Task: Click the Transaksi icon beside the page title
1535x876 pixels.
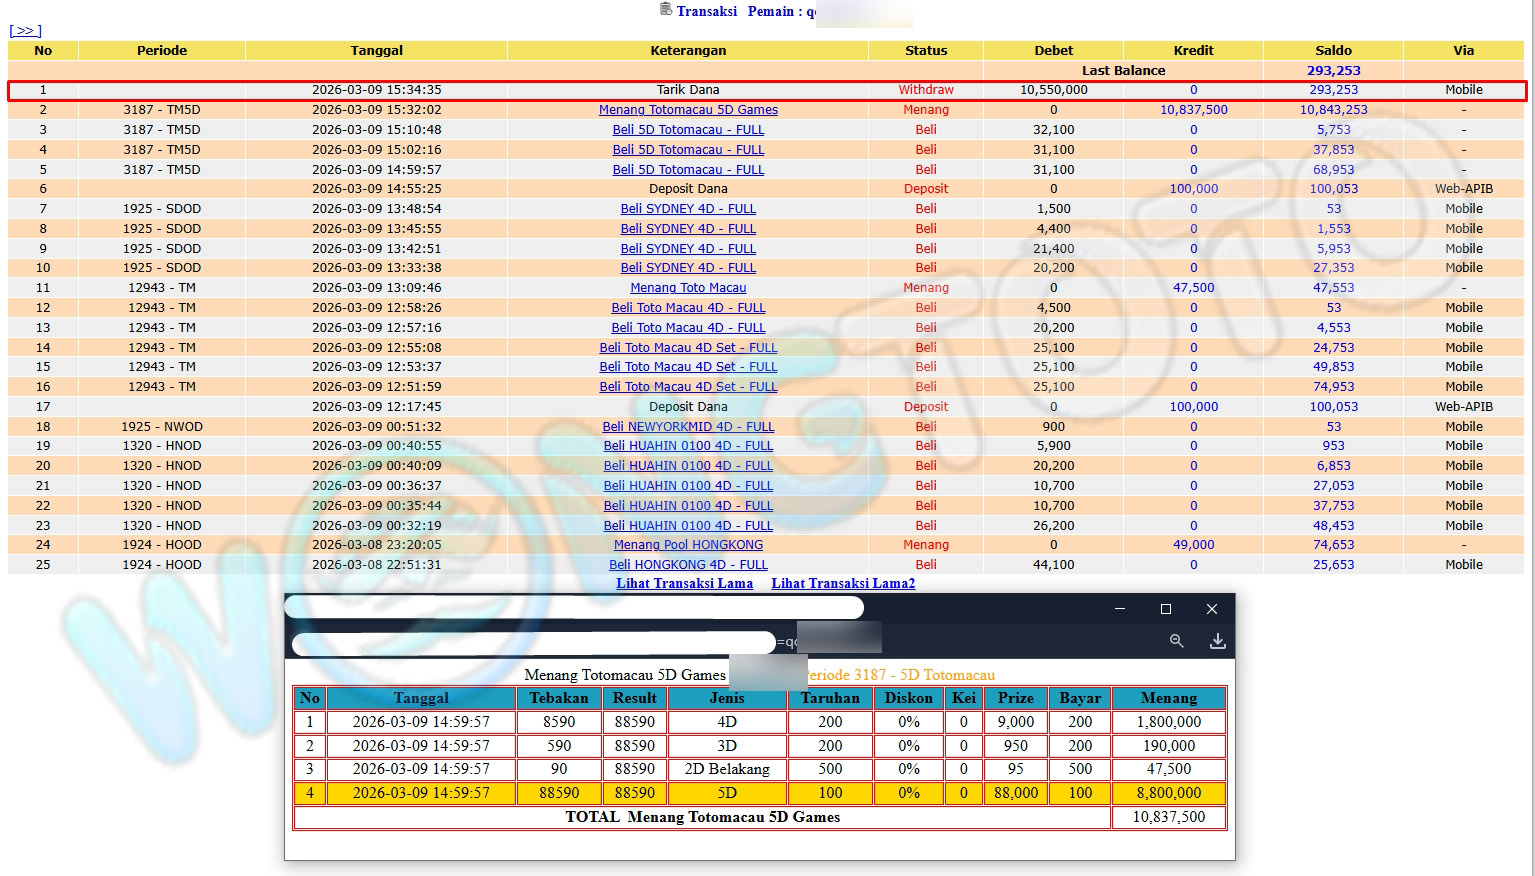Action: pyautogui.click(x=666, y=10)
